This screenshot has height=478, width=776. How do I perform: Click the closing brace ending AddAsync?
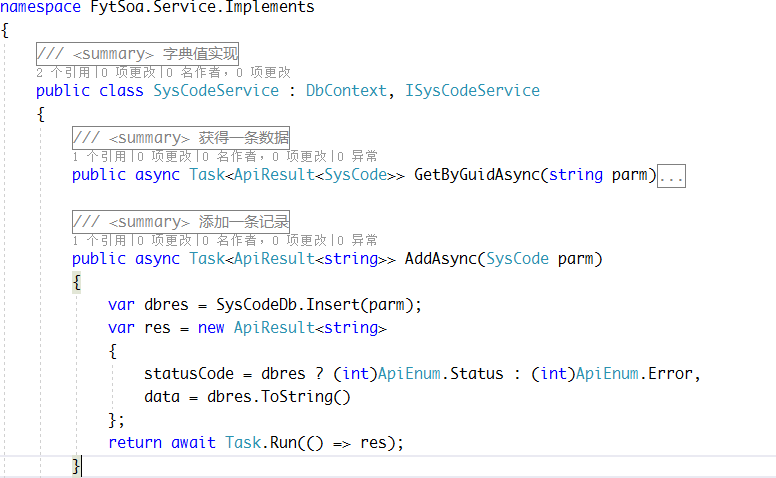76,466
